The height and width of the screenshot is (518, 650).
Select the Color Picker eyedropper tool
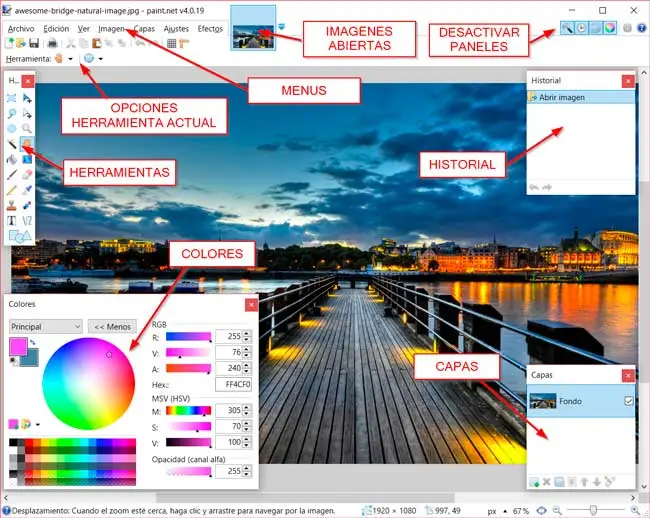(27, 190)
